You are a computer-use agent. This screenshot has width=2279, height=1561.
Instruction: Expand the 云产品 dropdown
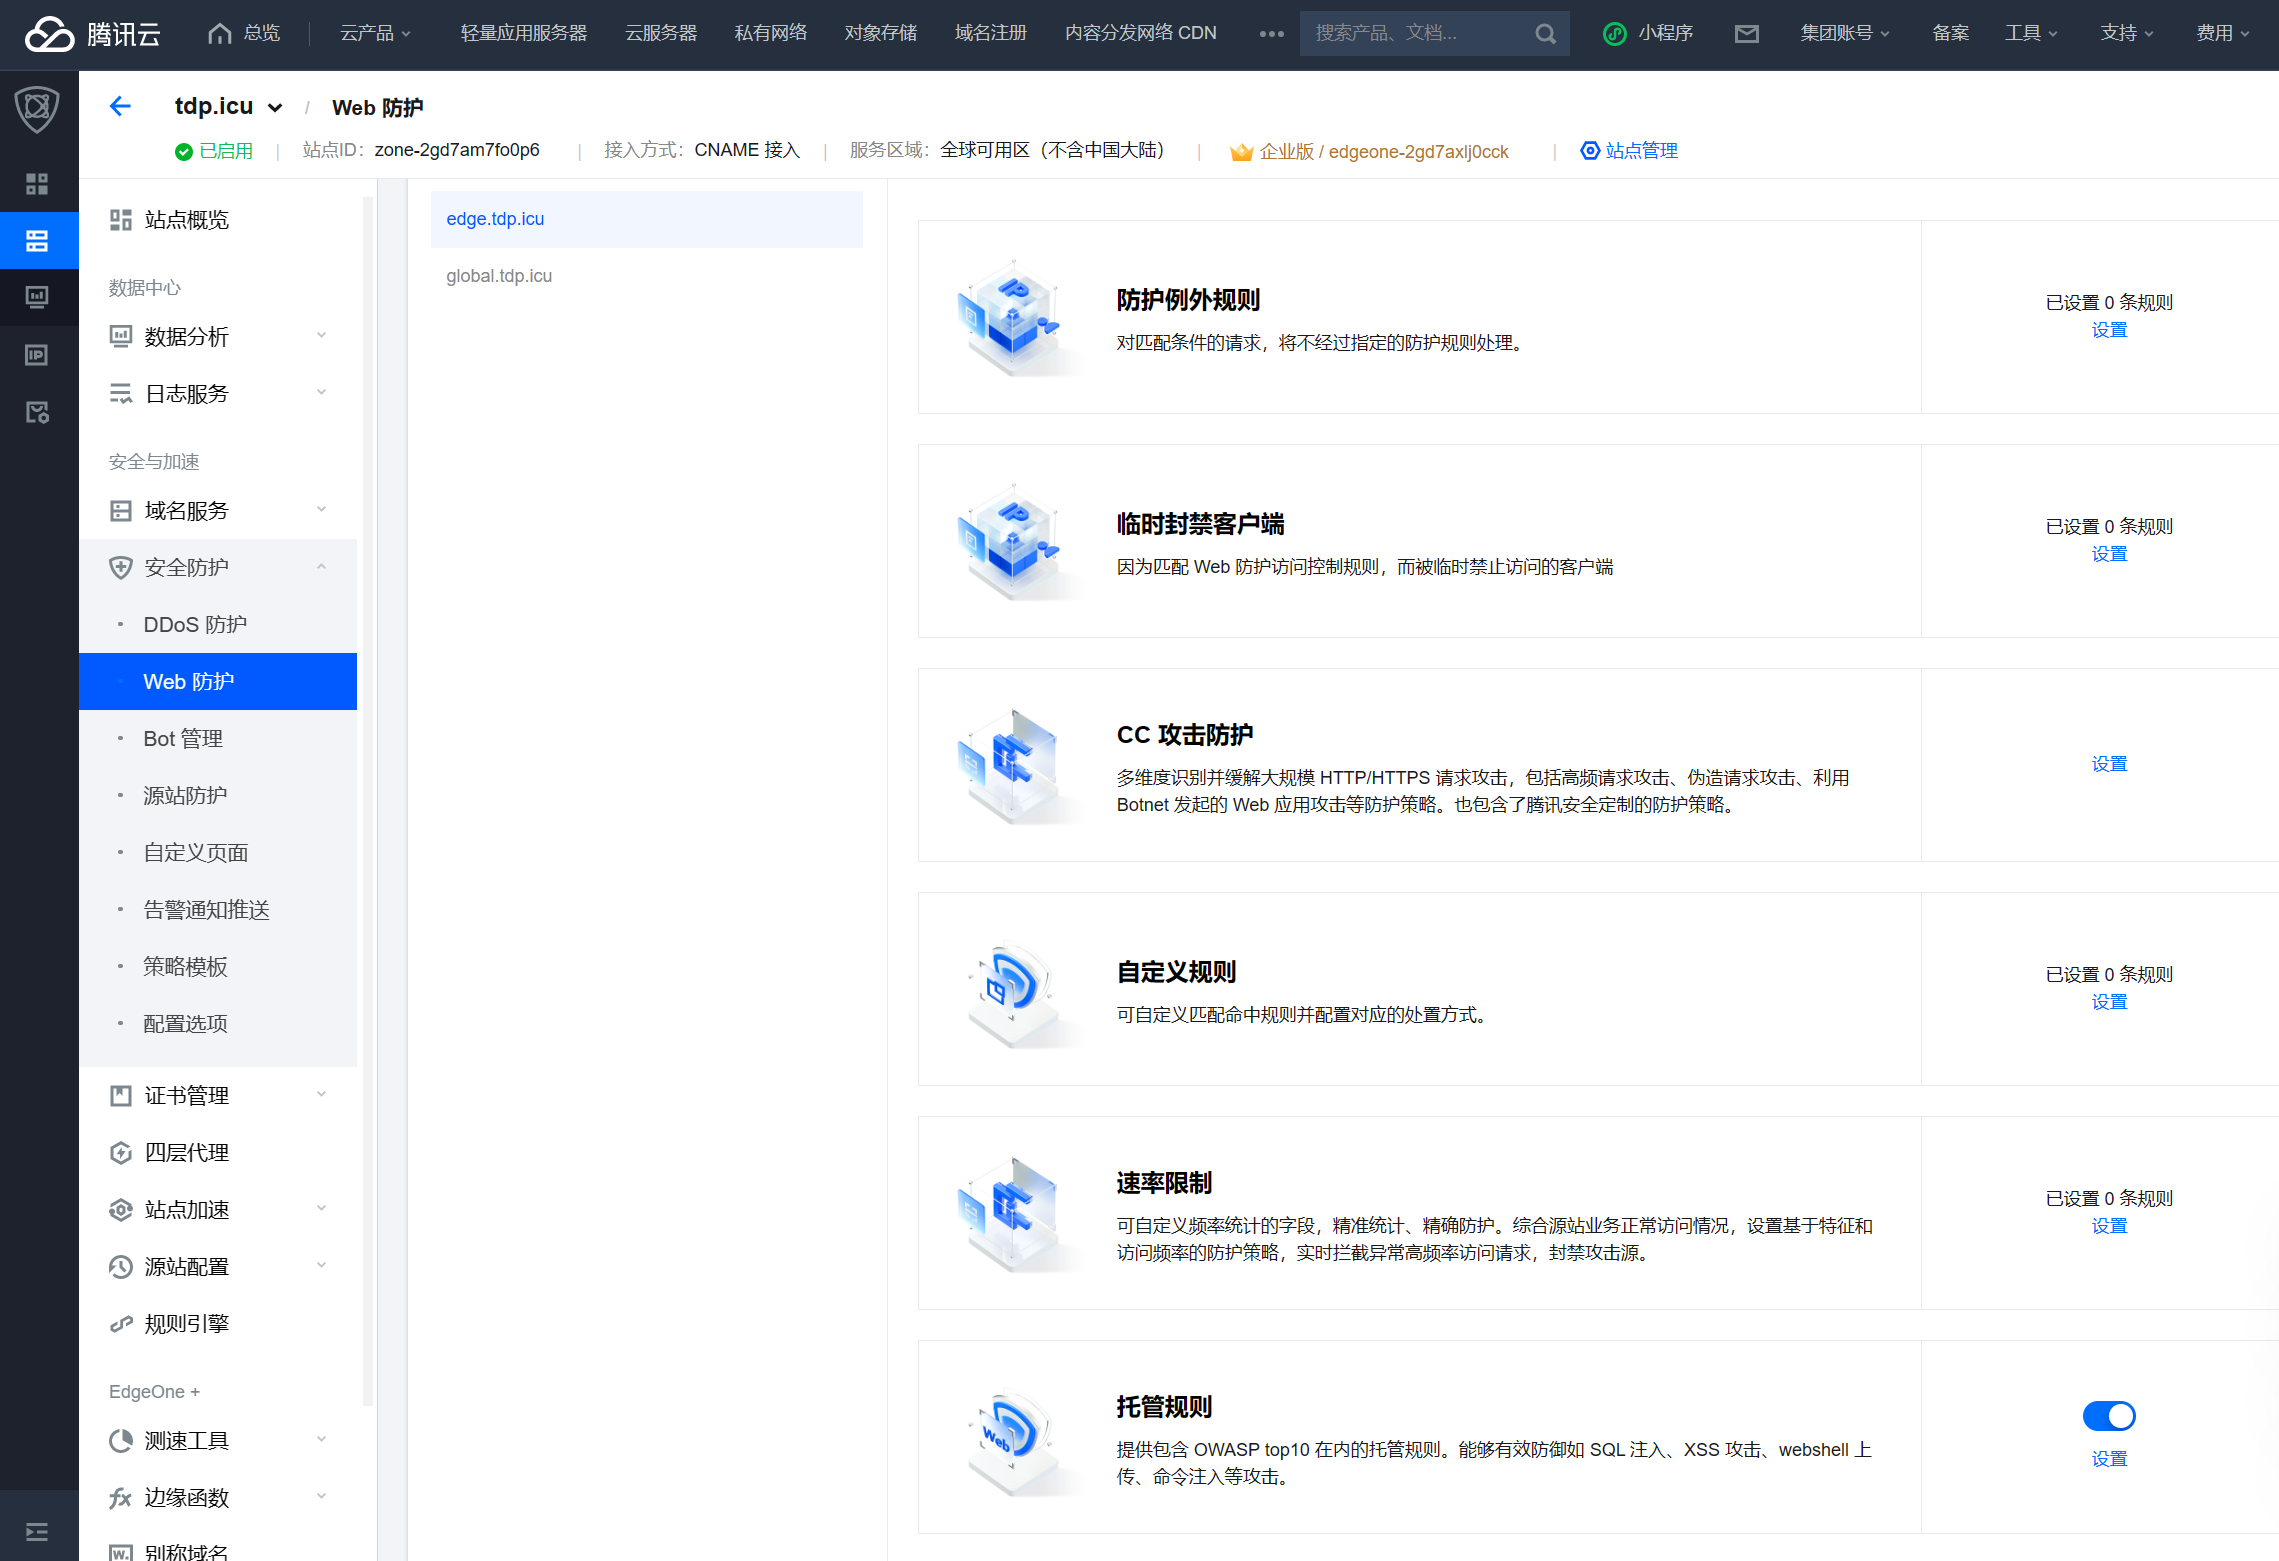(x=376, y=34)
